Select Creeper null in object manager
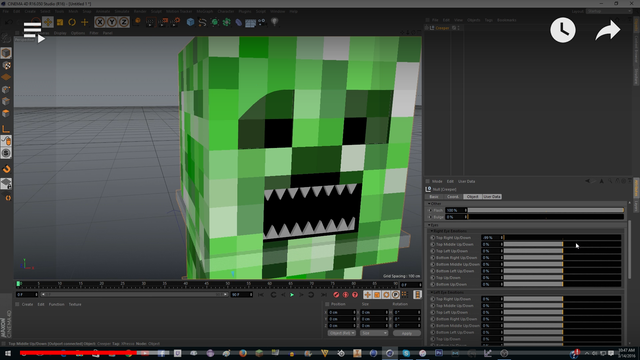This screenshot has width=640, height=360. click(442, 28)
